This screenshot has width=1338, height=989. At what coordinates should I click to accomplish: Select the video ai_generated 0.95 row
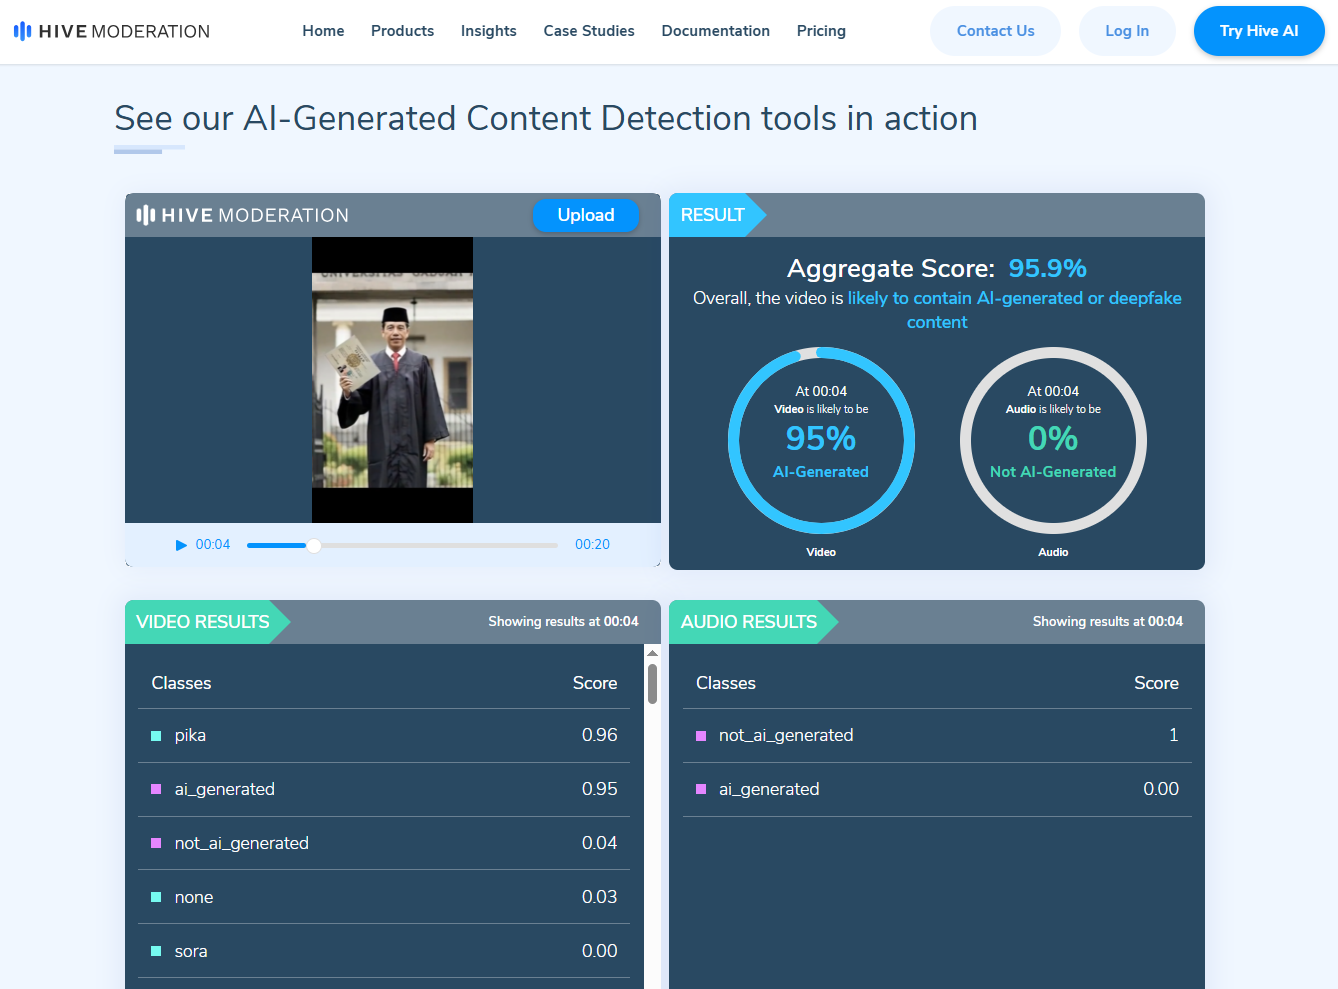pyautogui.click(x=384, y=789)
